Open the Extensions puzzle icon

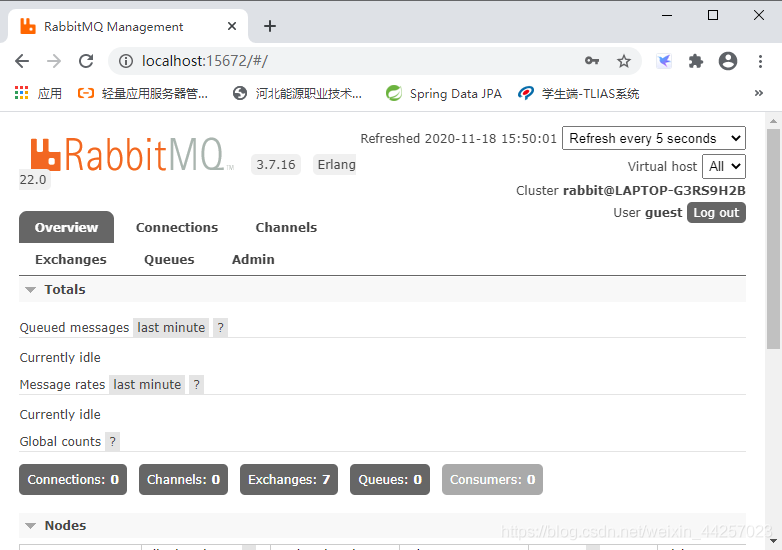(x=696, y=61)
